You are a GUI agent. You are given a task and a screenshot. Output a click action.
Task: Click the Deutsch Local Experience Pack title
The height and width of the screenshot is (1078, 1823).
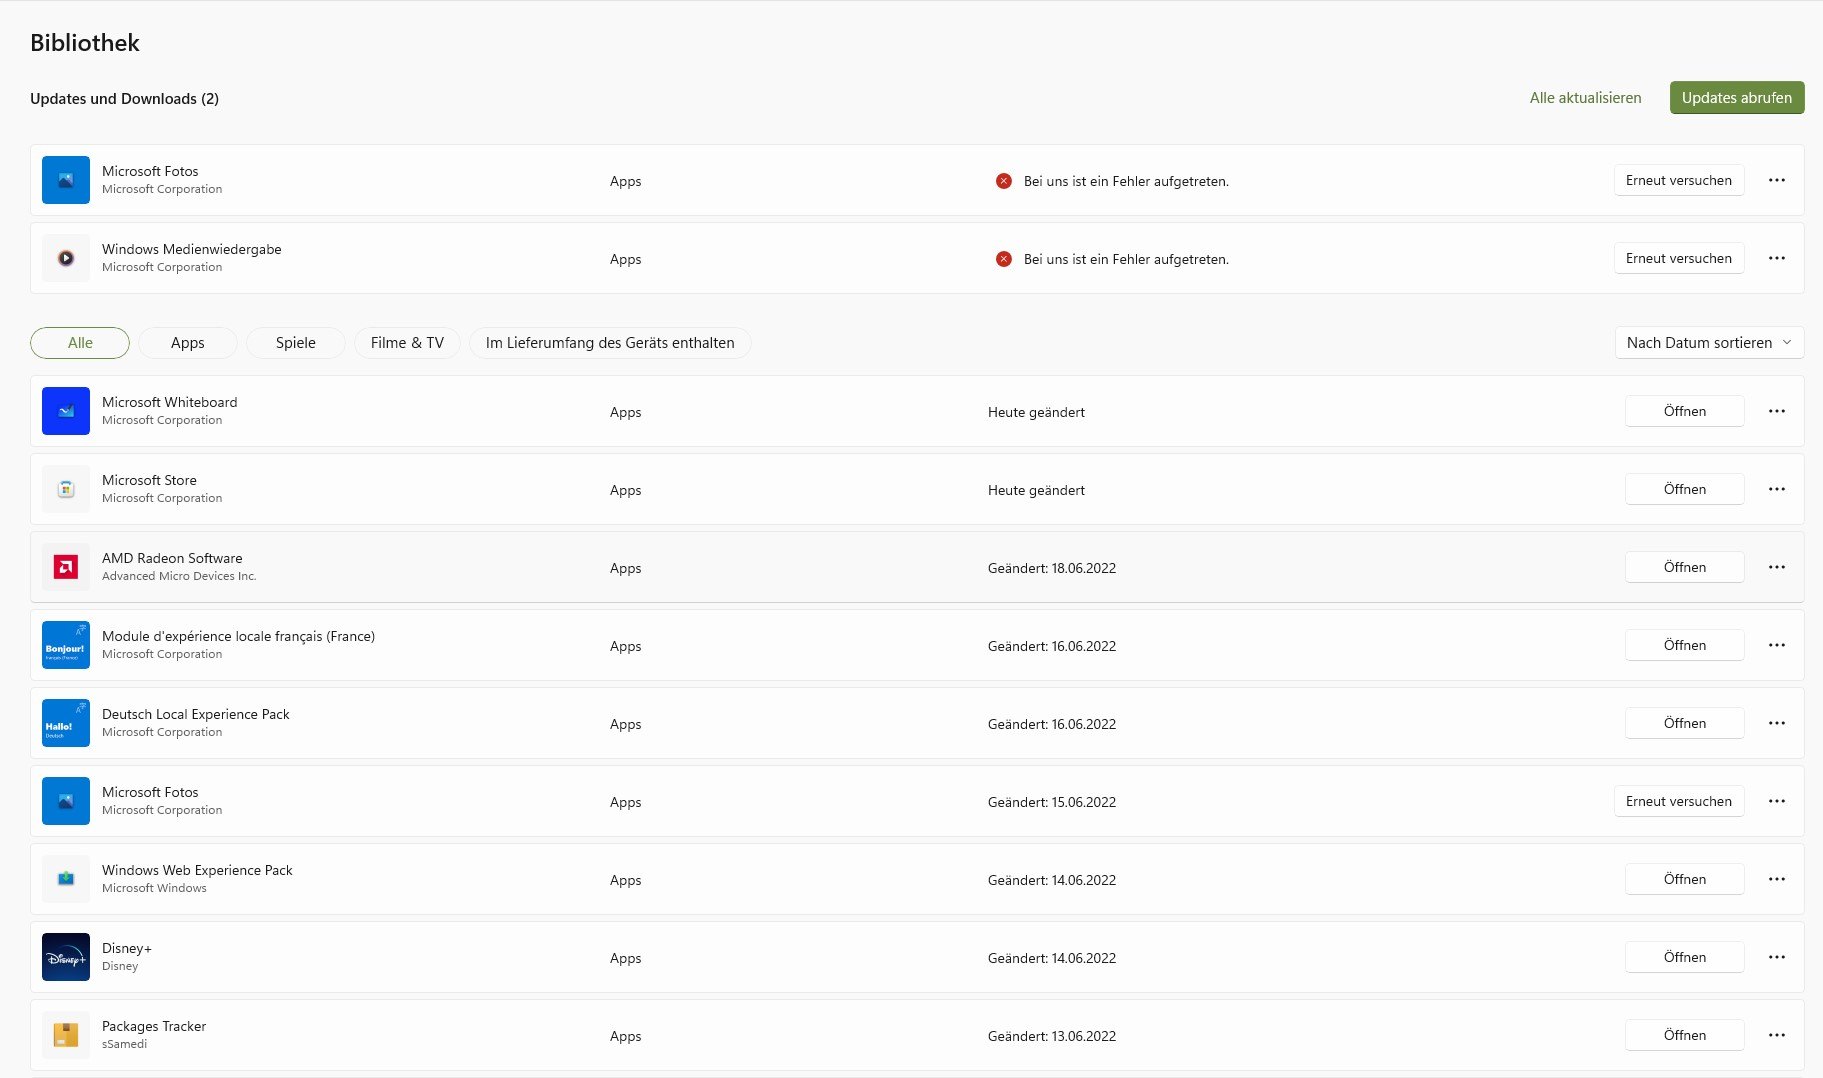(196, 714)
